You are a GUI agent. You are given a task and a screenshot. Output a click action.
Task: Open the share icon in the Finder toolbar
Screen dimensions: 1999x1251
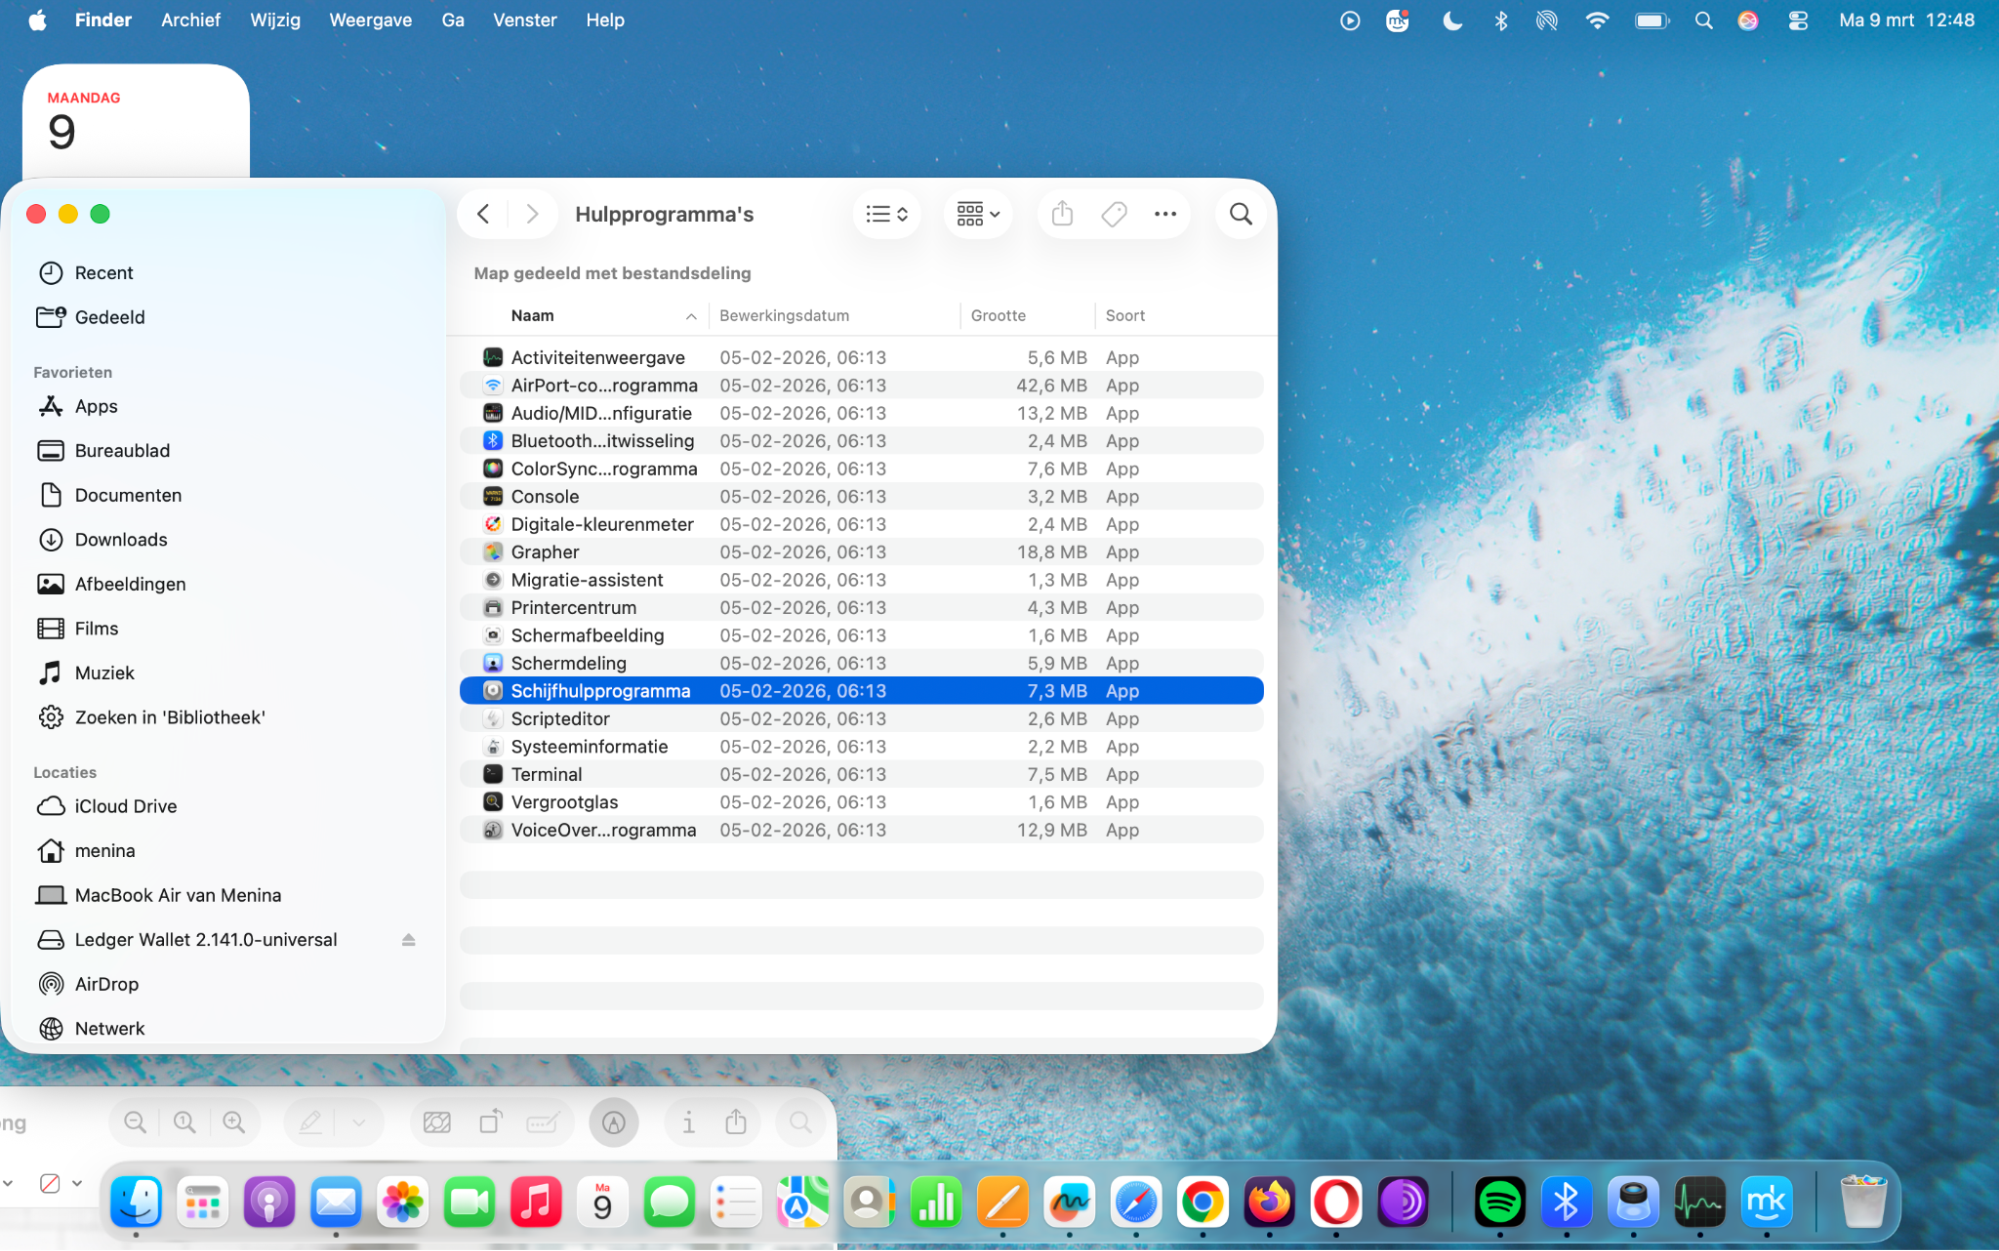[x=1062, y=213]
